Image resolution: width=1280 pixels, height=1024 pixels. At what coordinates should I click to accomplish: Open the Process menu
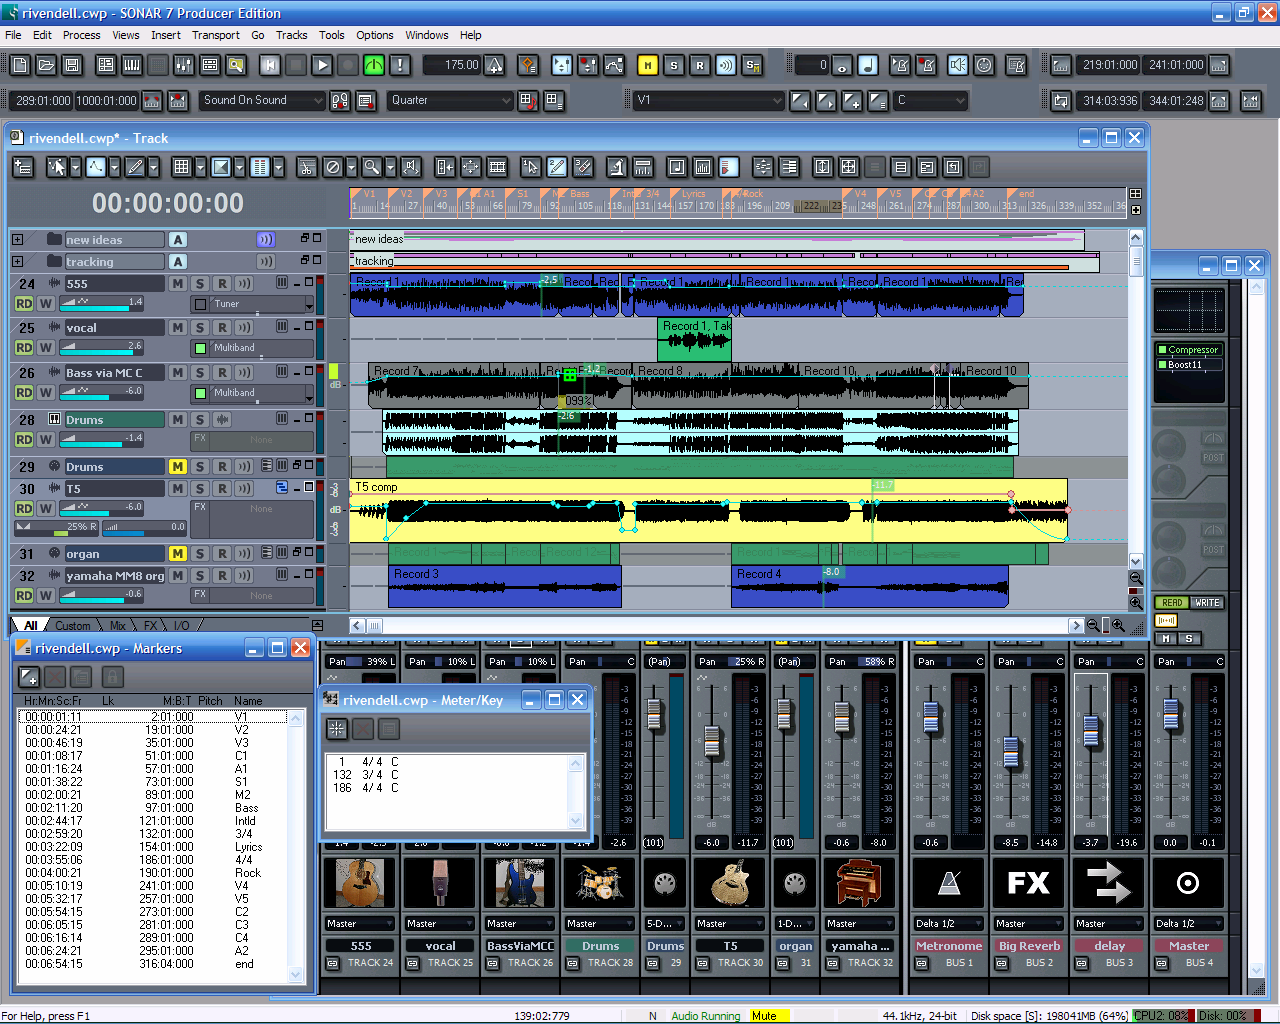pos(81,35)
